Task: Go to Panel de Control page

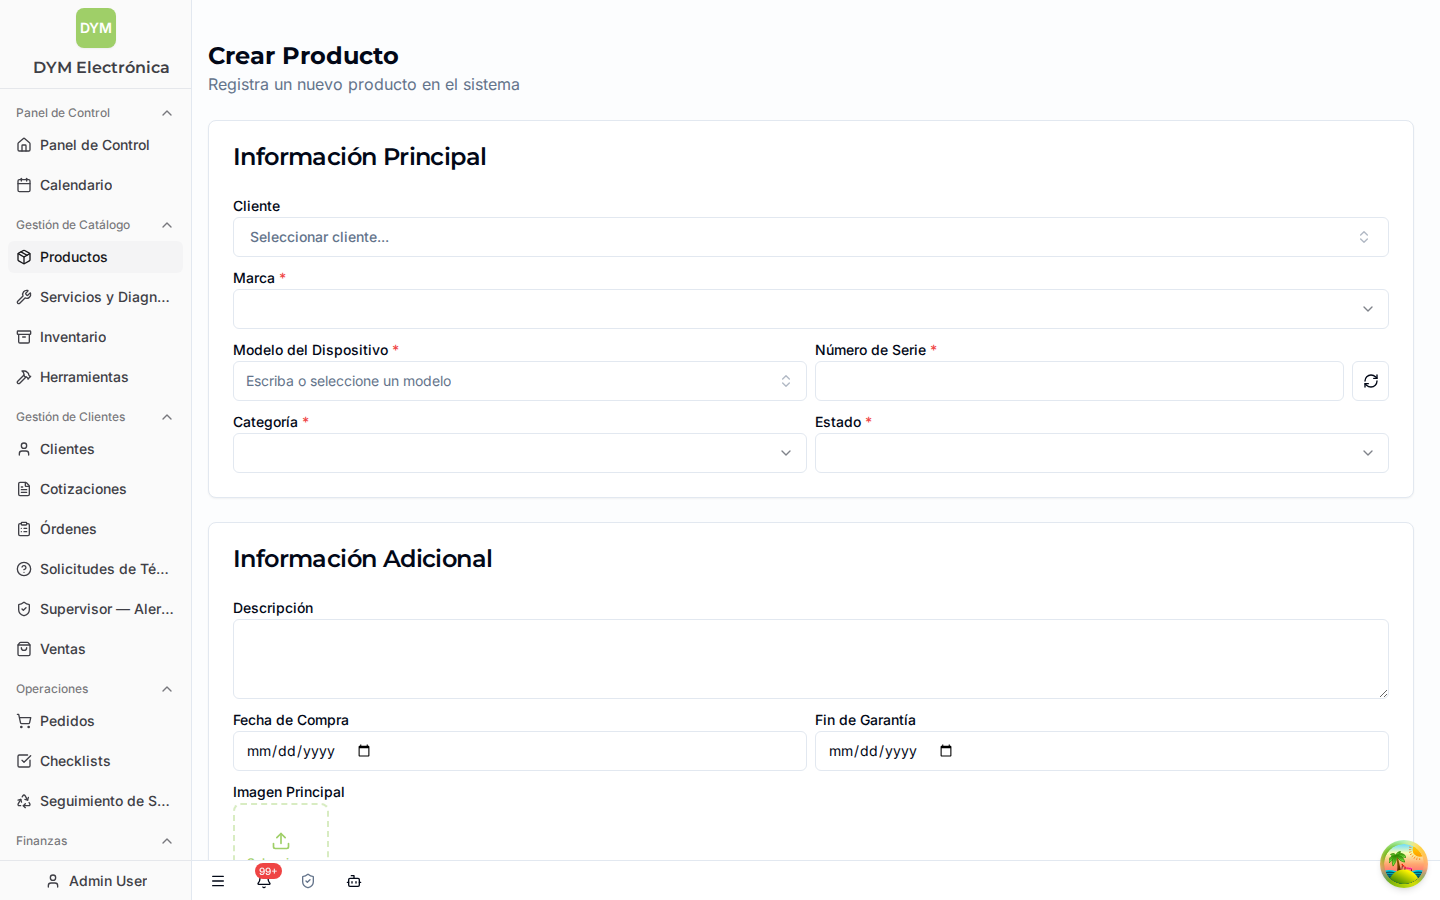Action: 95,145
